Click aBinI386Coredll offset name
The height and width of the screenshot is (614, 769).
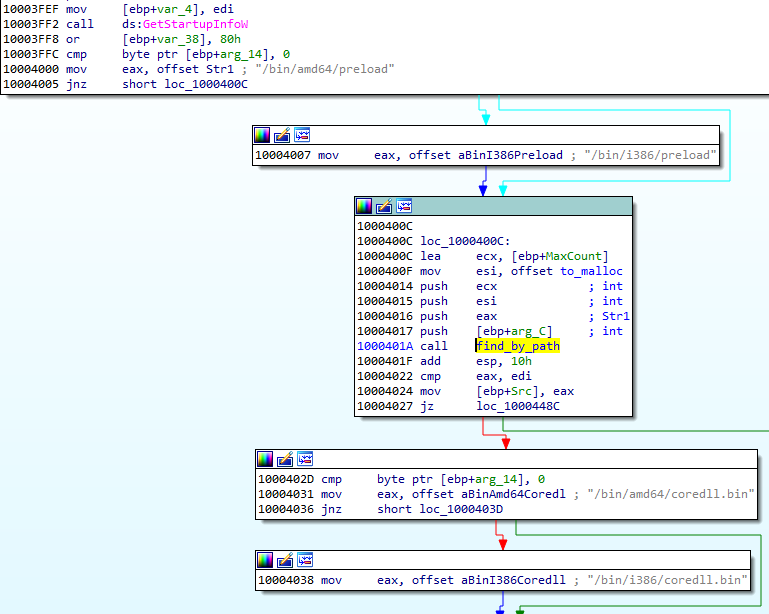coord(513,580)
